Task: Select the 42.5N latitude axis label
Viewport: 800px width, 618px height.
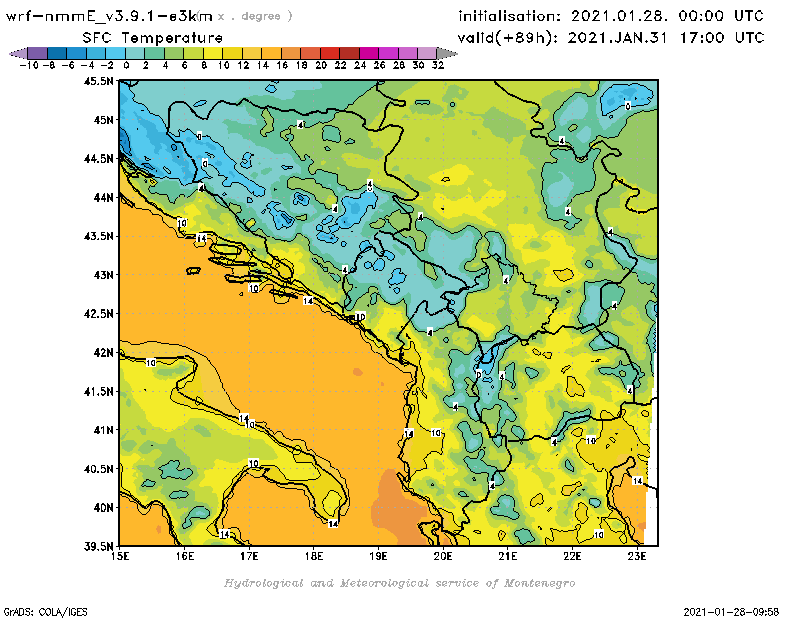Action: point(98,313)
